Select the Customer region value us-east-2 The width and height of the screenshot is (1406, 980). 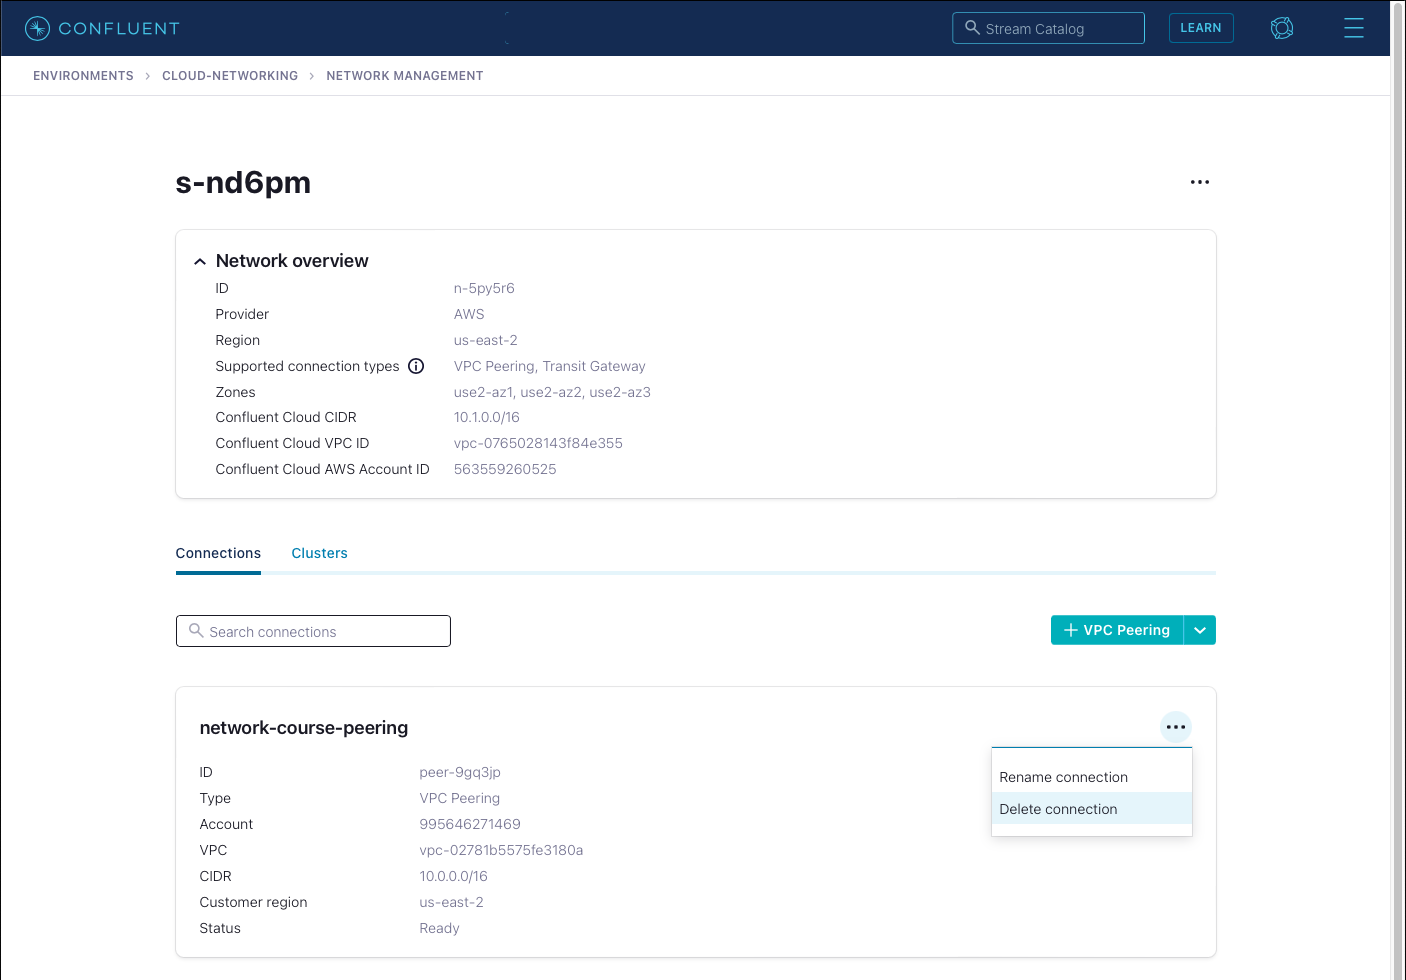tap(452, 902)
